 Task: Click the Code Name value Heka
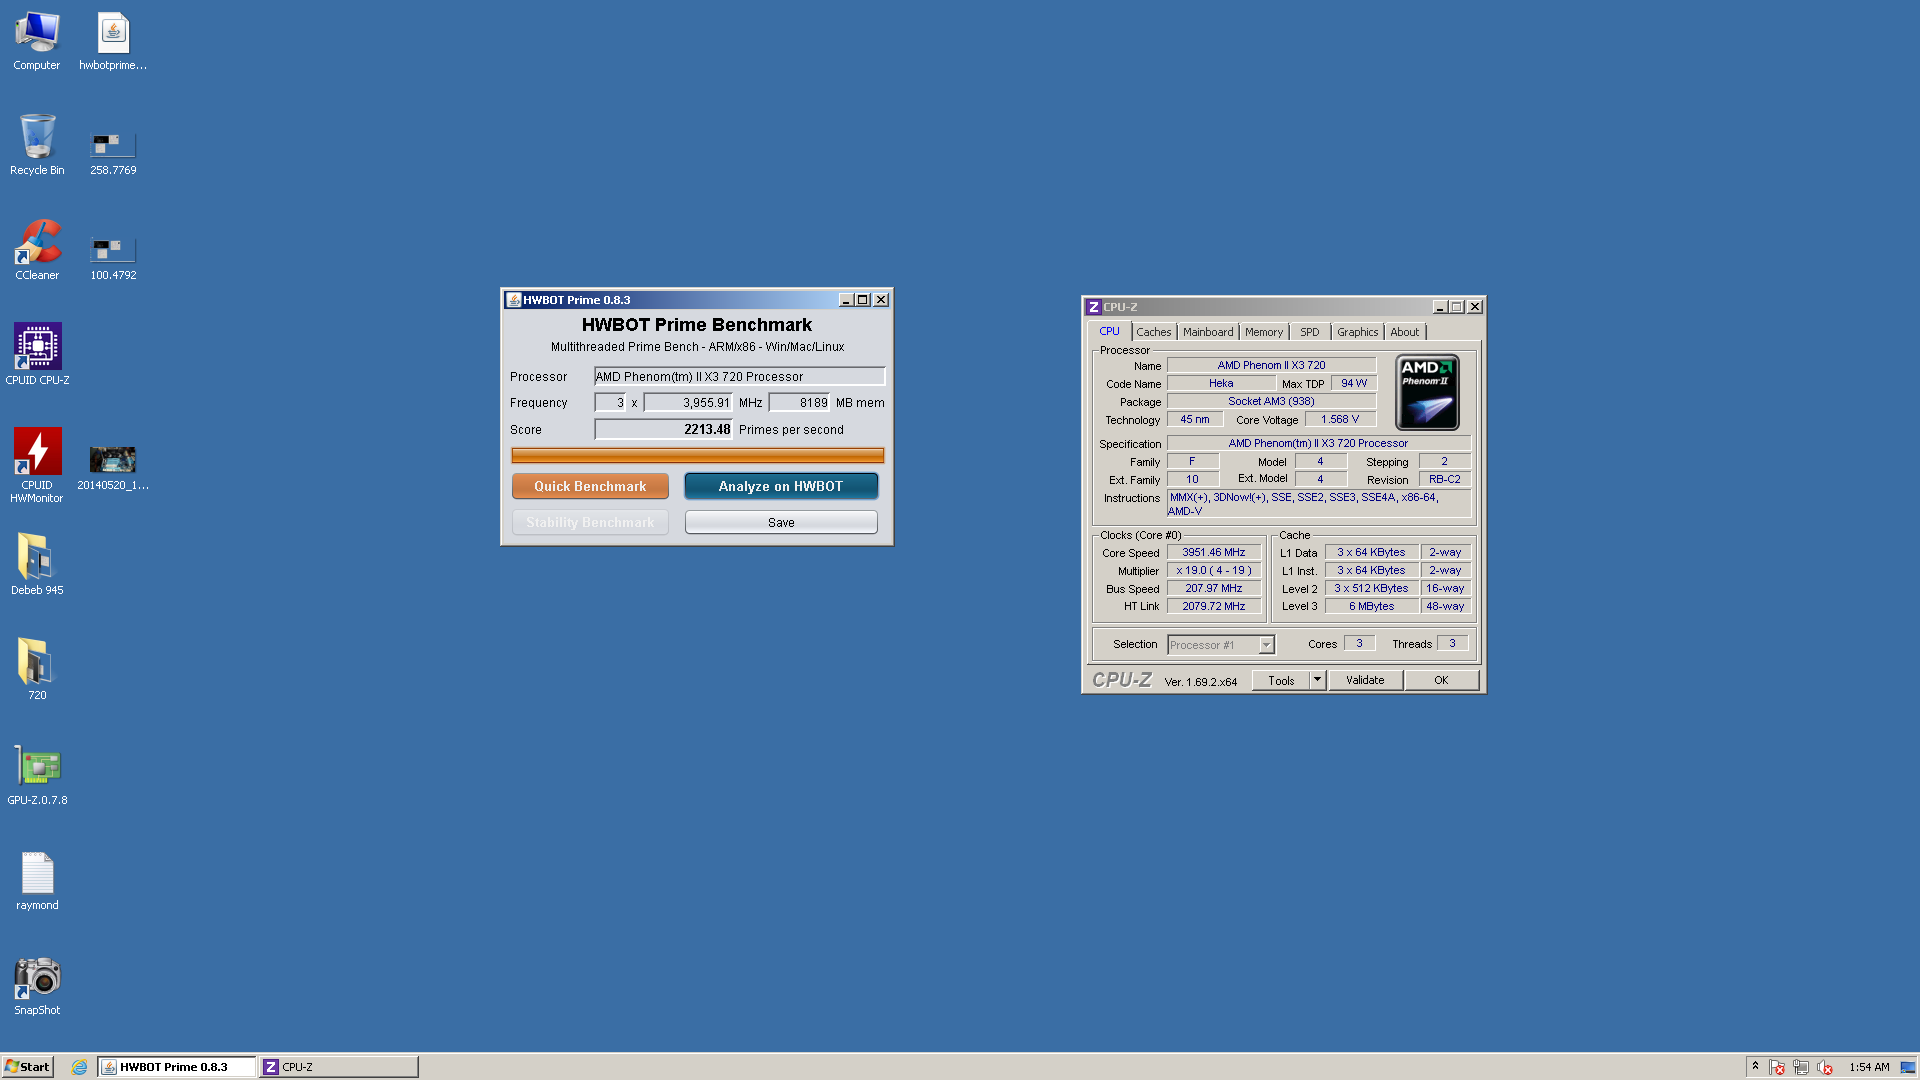click(x=1221, y=383)
